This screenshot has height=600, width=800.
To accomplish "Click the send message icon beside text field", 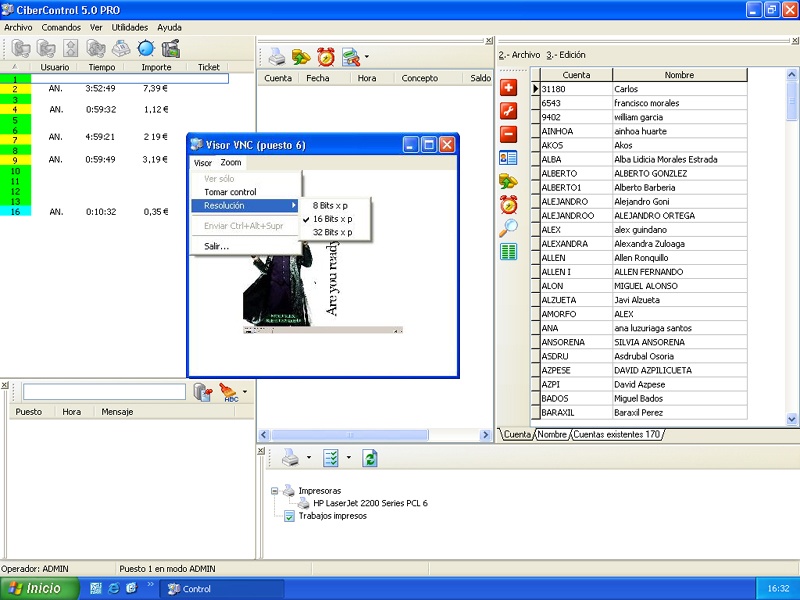I will point(203,392).
